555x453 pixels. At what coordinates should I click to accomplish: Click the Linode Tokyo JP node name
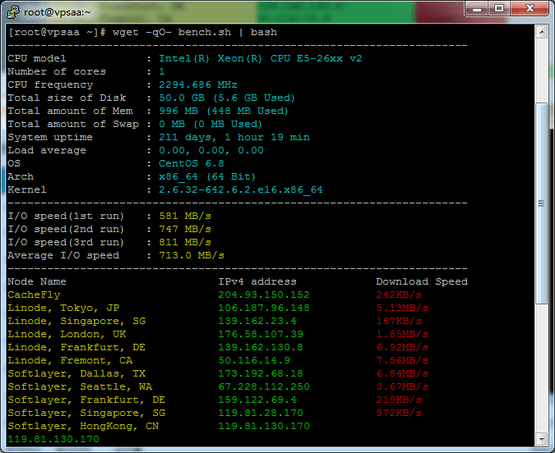click(63, 308)
